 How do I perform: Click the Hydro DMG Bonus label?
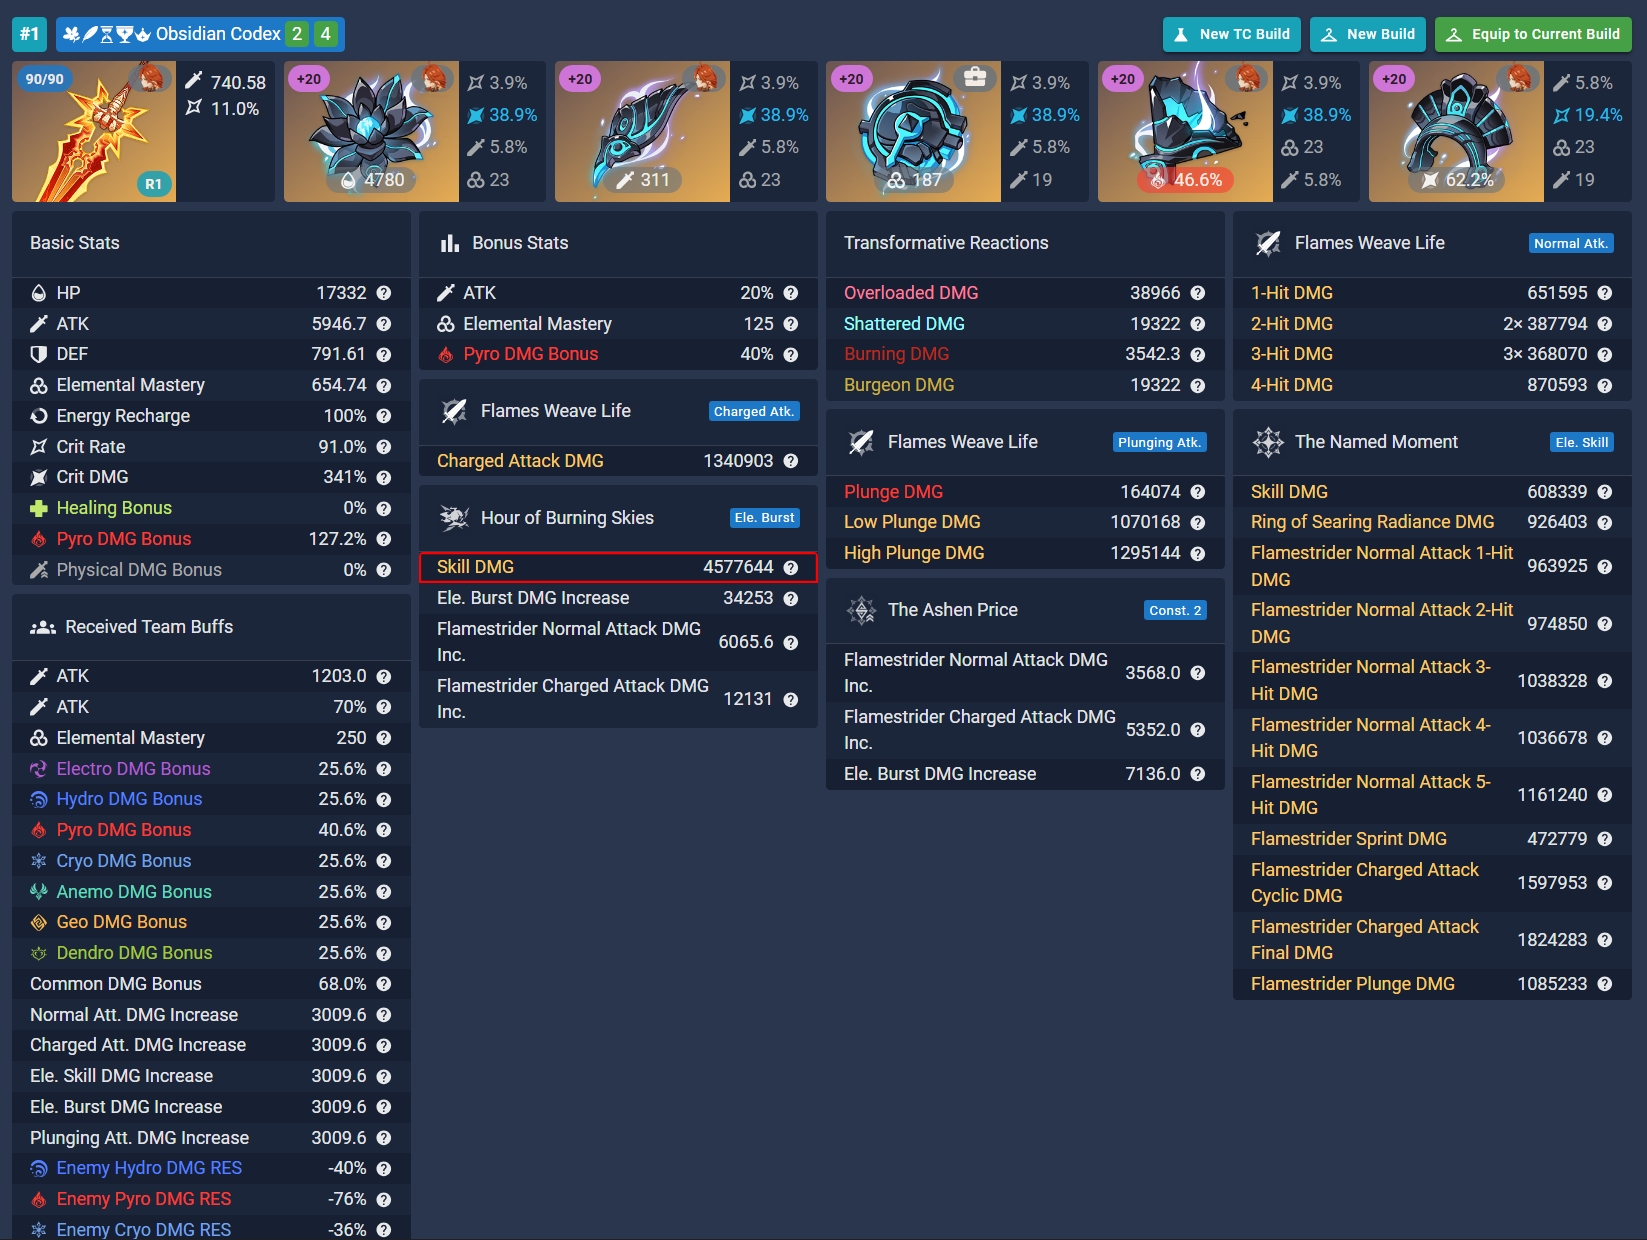click(x=129, y=799)
